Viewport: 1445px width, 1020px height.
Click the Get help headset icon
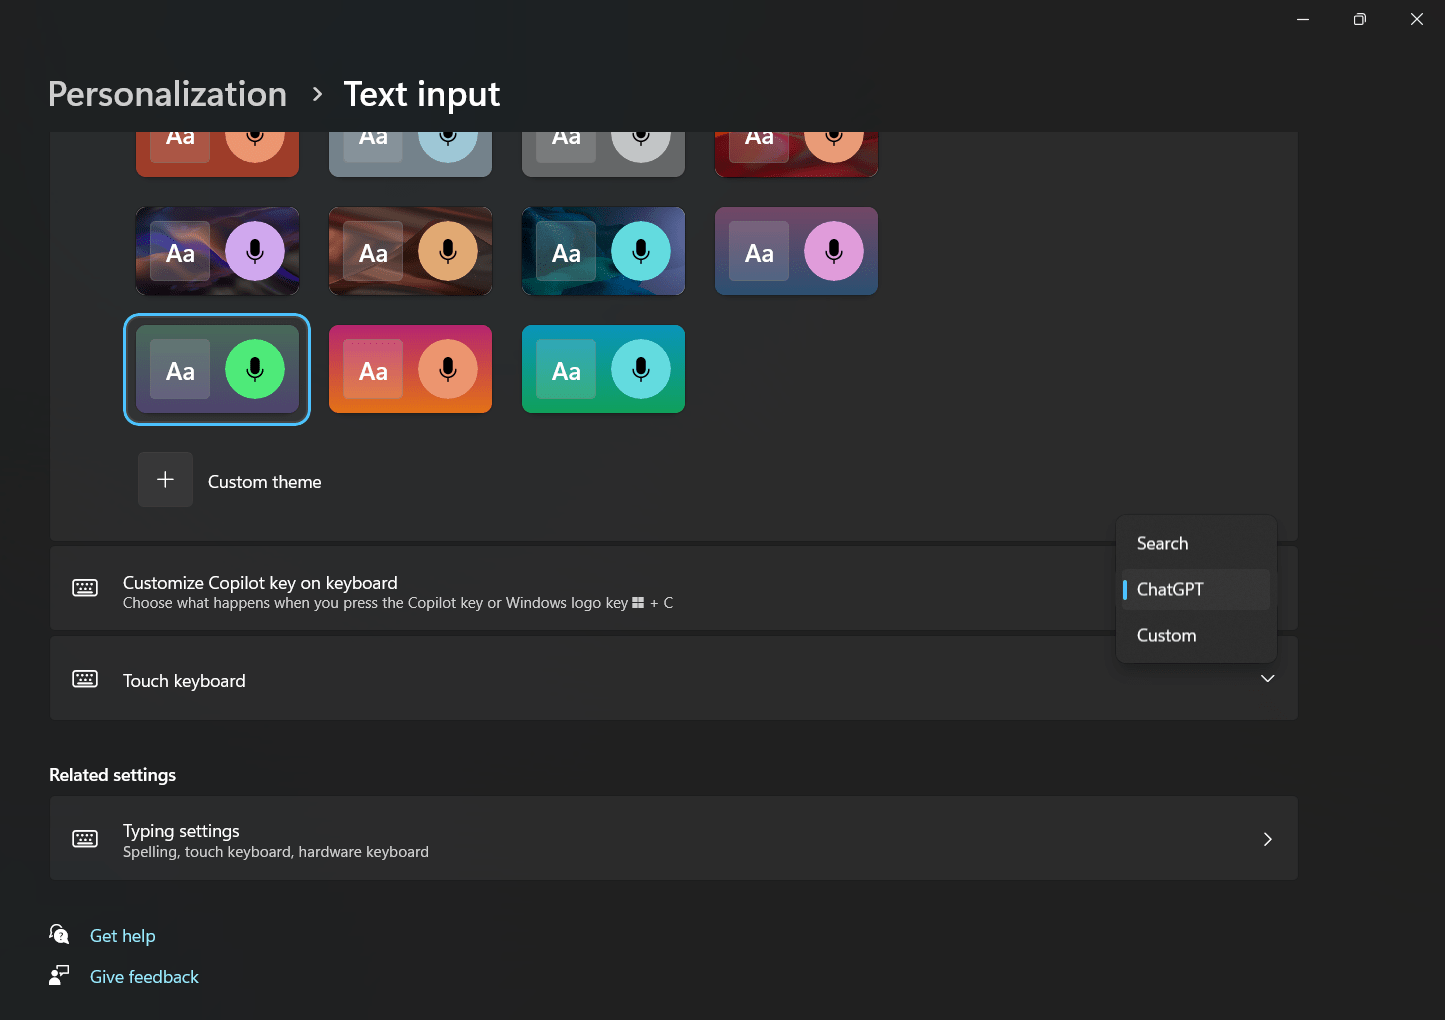(60, 934)
